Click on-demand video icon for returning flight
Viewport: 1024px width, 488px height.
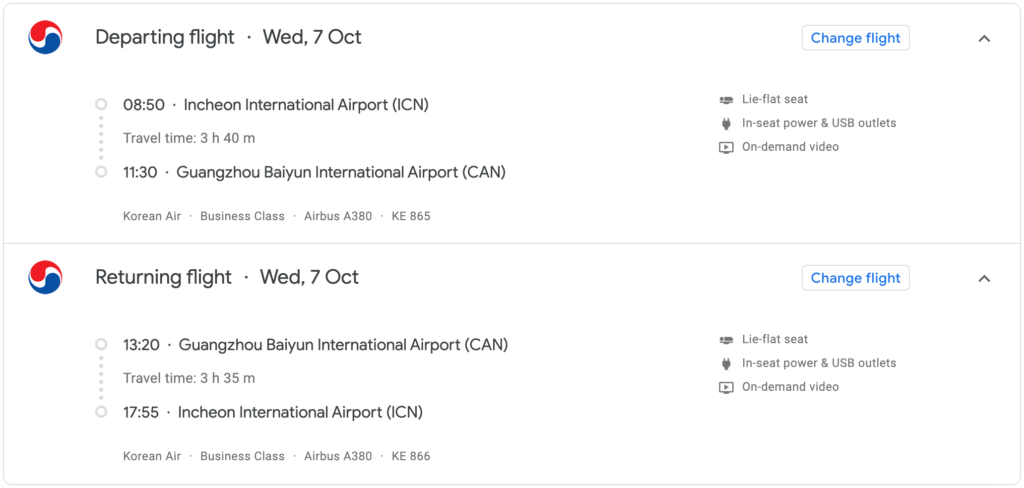coord(726,387)
